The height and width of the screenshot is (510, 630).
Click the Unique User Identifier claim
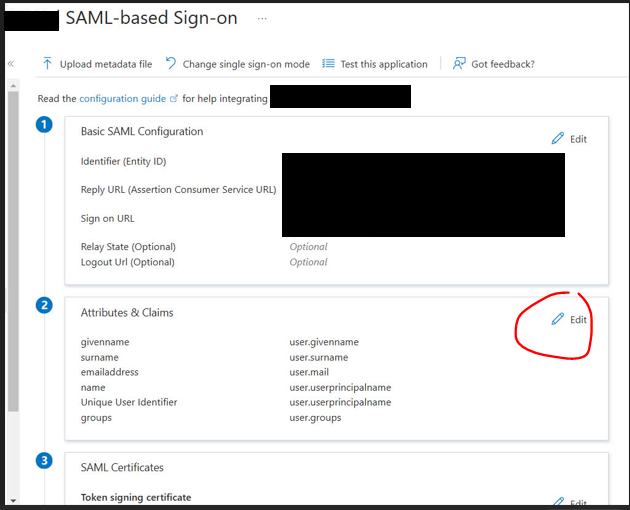pos(129,402)
